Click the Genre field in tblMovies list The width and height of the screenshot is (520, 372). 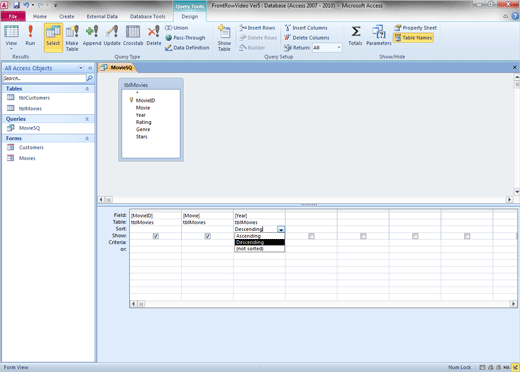click(x=143, y=129)
